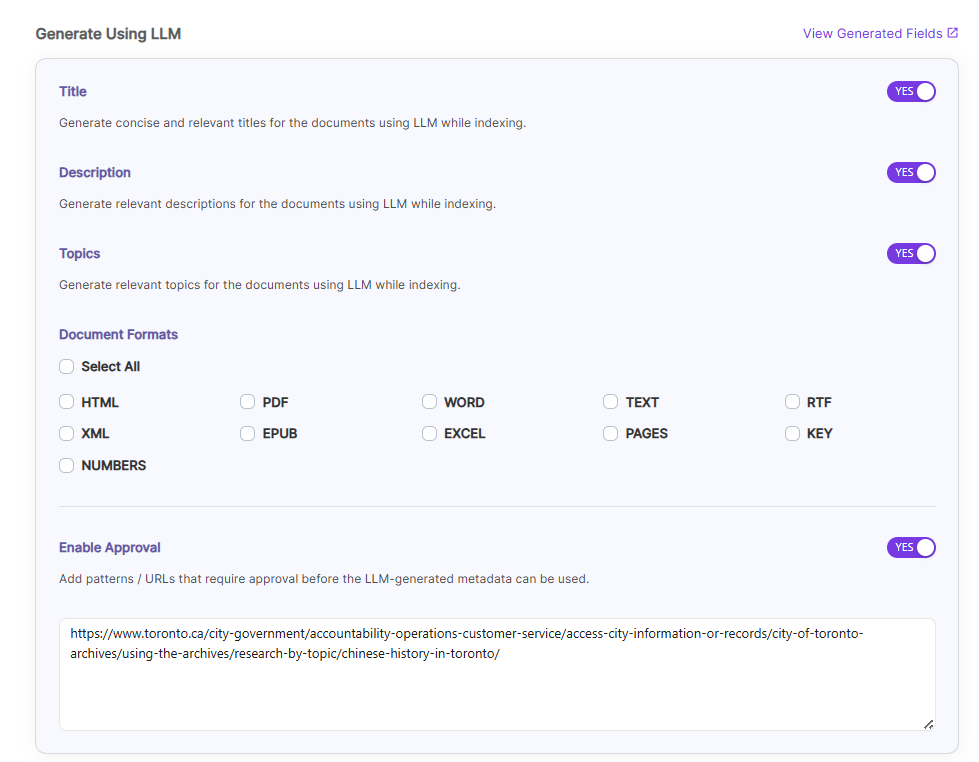Click the text area resize handle
Image resolution: width=979 pixels, height=762 pixels.
click(x=928, y=724)
